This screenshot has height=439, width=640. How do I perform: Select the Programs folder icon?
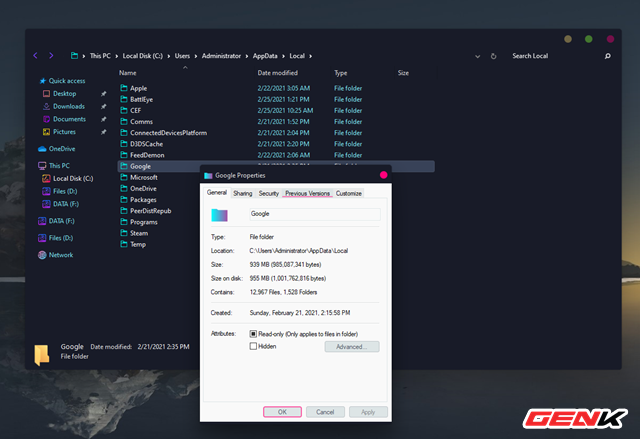pos(124,222)
